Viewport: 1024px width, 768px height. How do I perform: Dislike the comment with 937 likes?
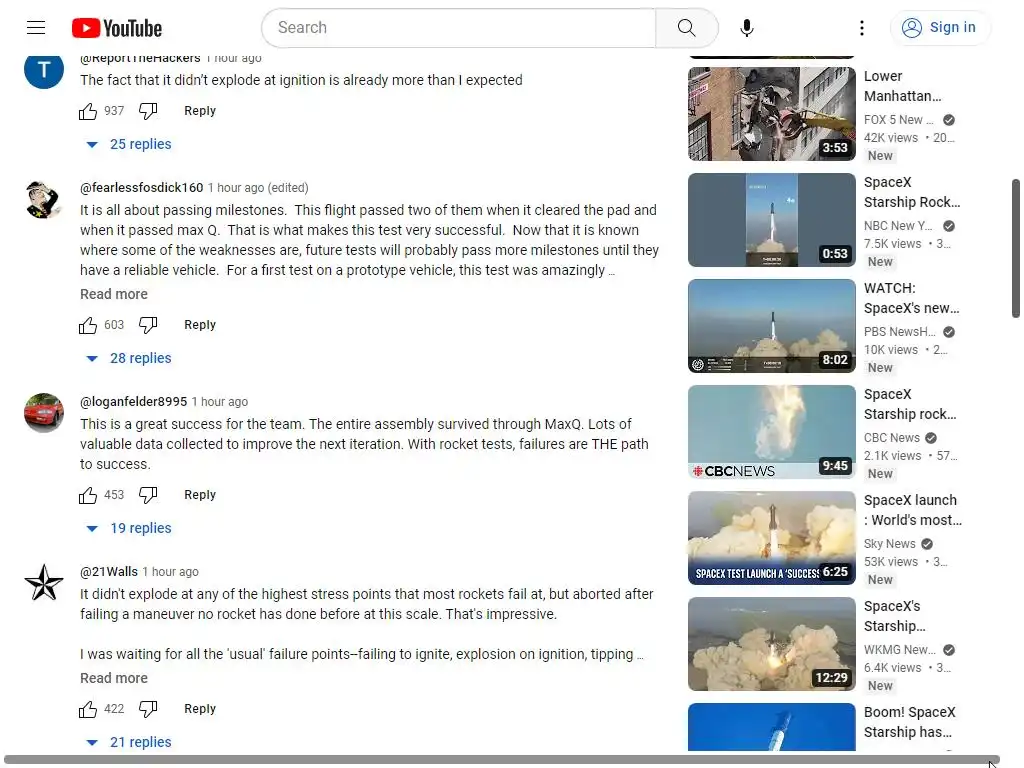(x=148, y=111)
